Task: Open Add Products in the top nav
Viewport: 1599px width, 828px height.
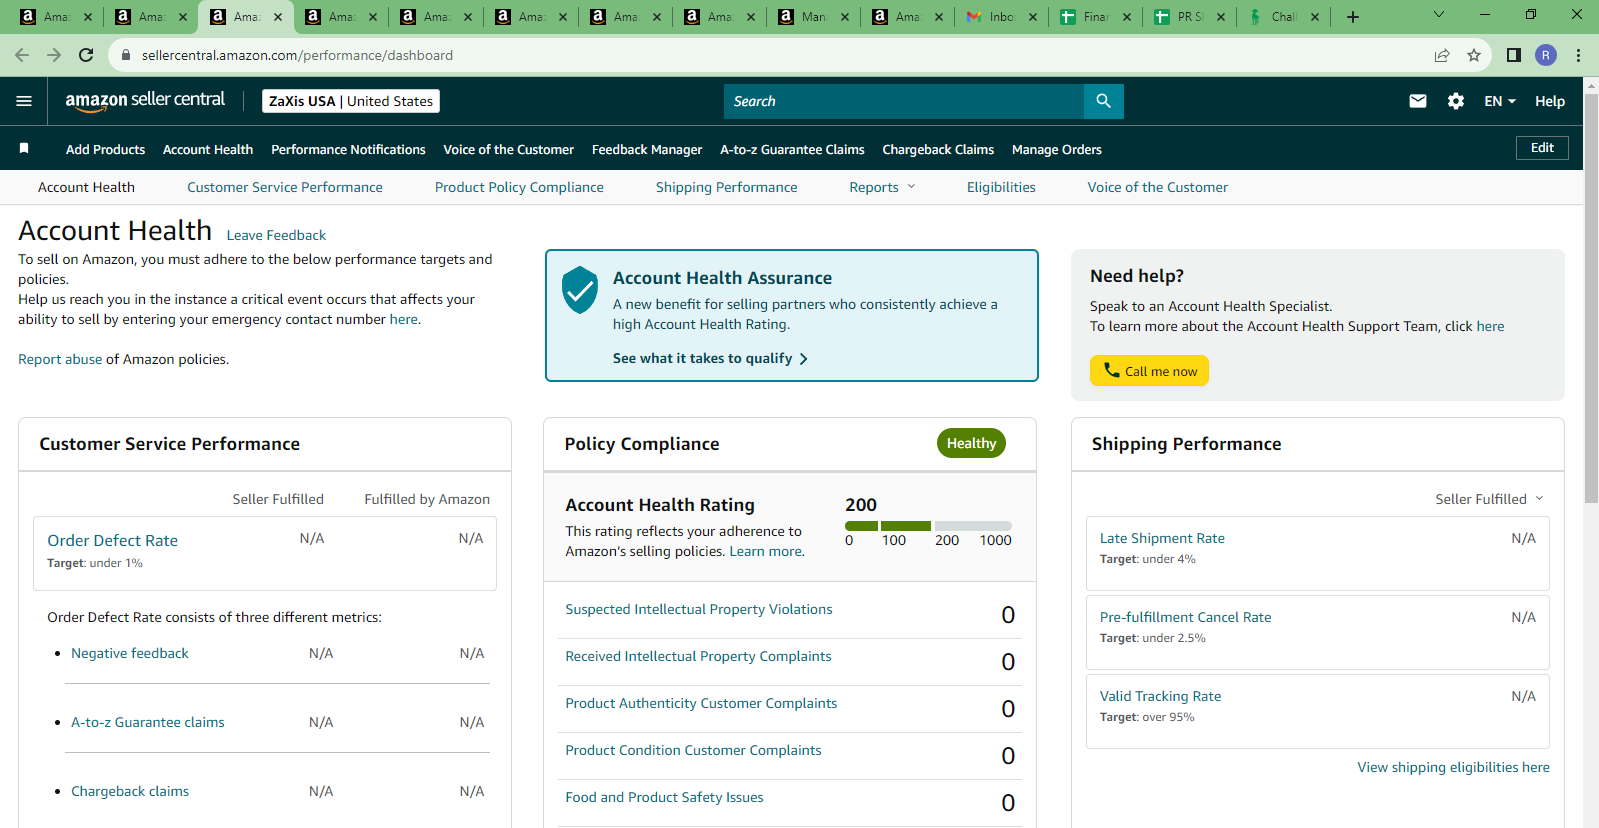Action: pyautogui.click(x=105, y=149)
